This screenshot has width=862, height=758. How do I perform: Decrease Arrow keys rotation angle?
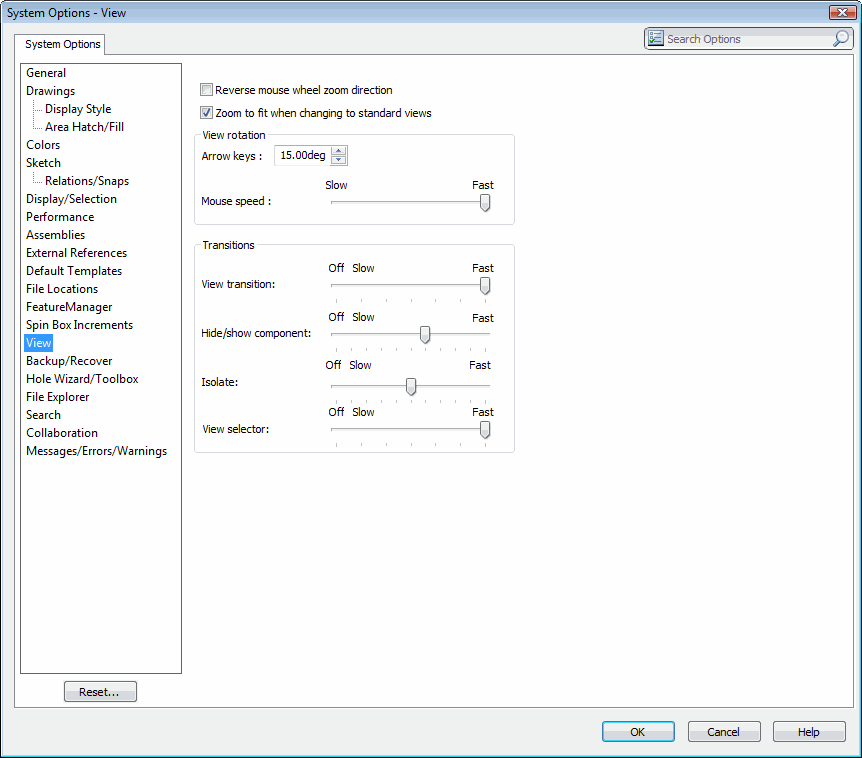[339, 160]
